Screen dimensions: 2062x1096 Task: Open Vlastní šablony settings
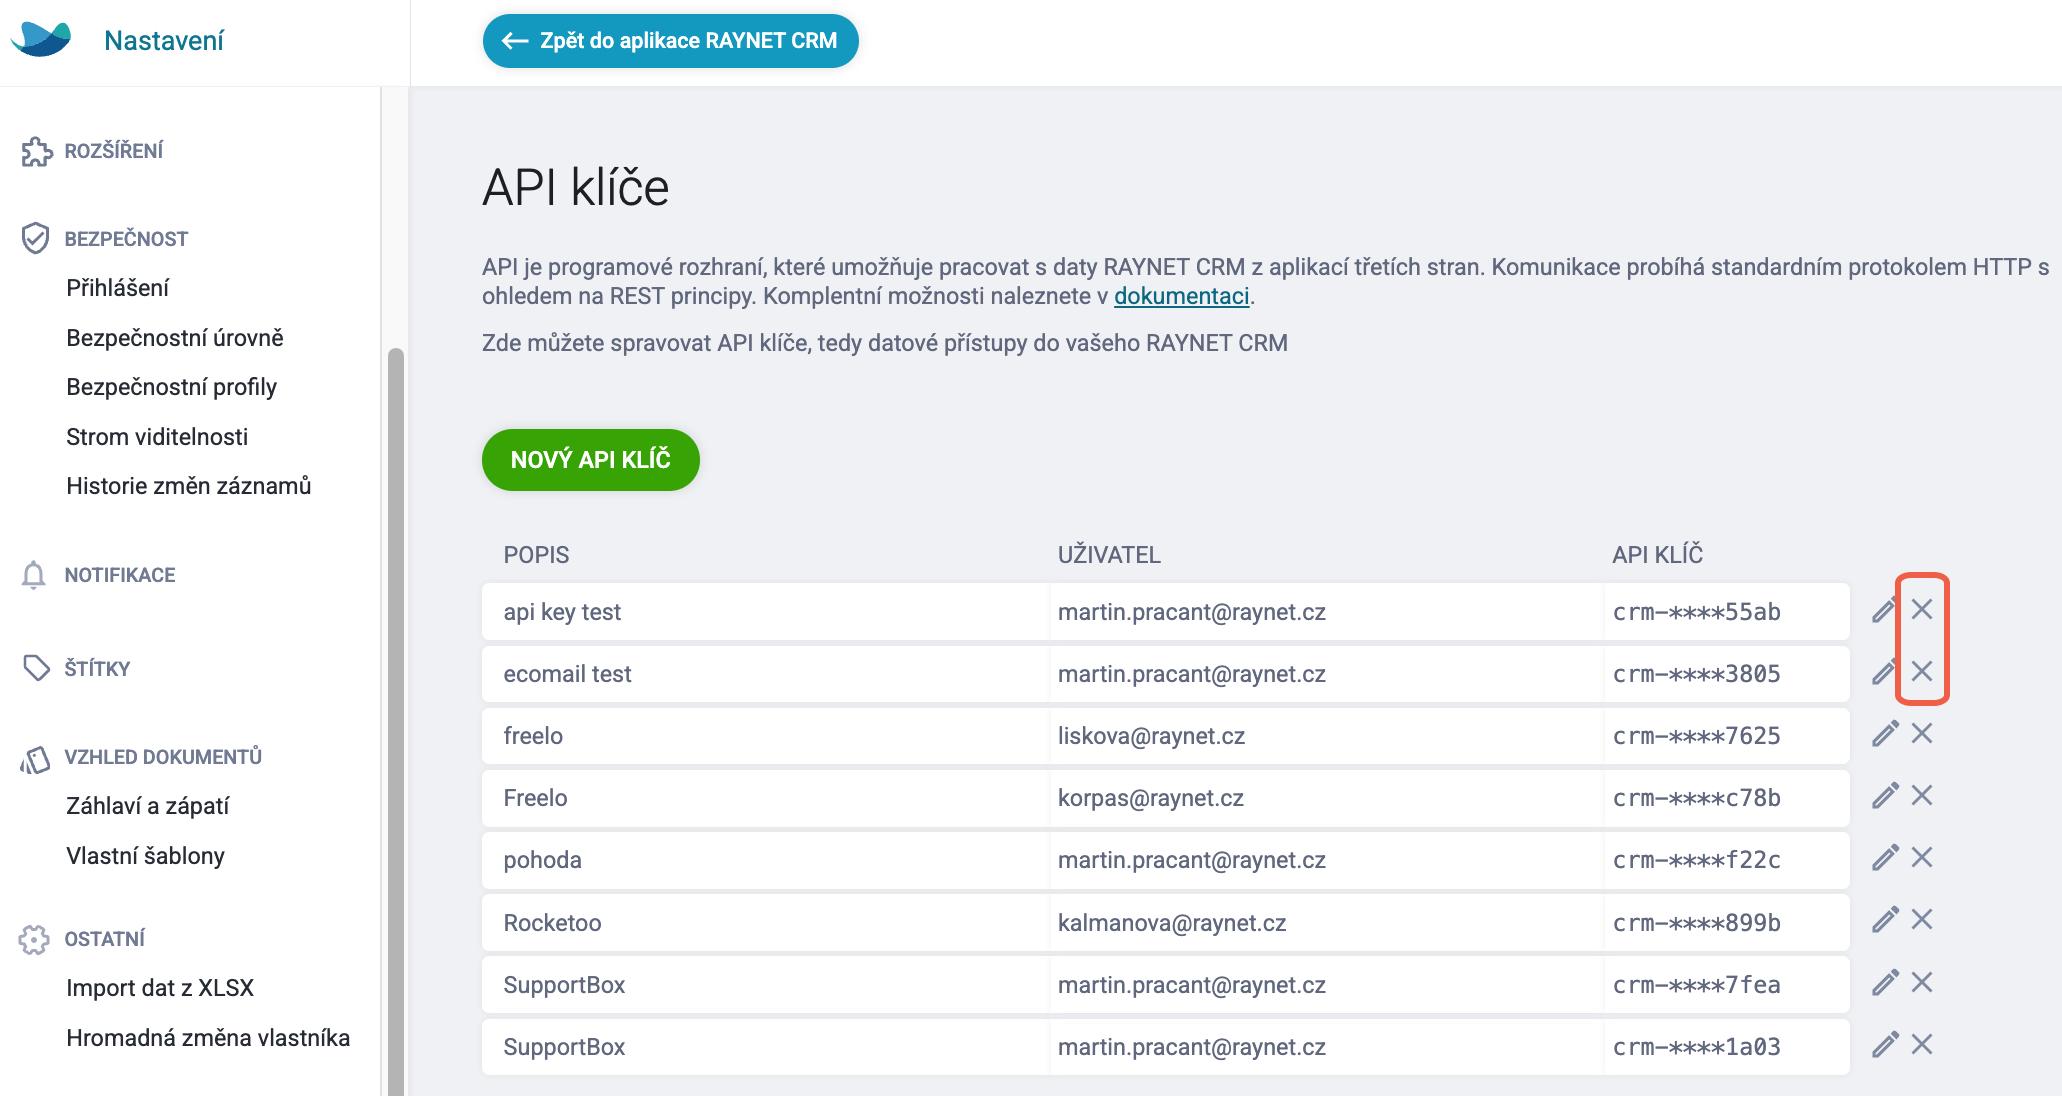(145, 856)
